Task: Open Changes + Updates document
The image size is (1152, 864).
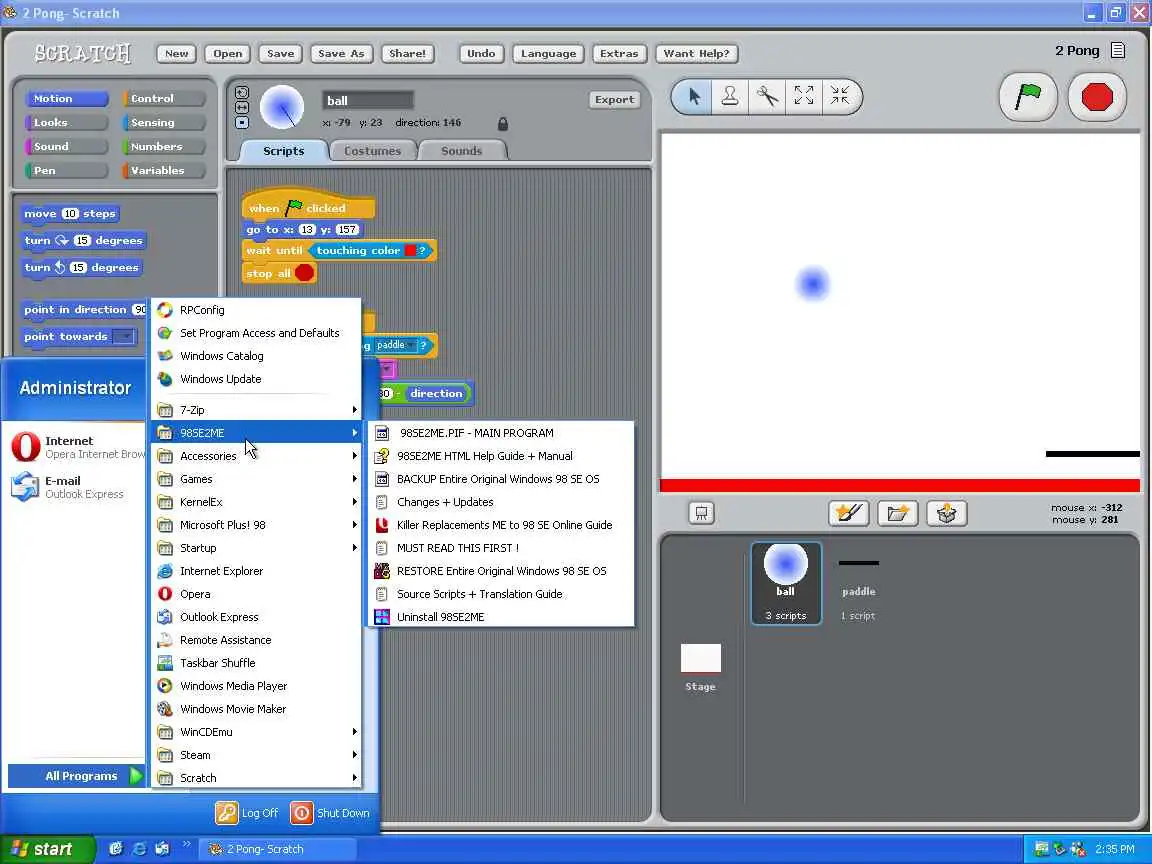Action: (x=501, y=502)
